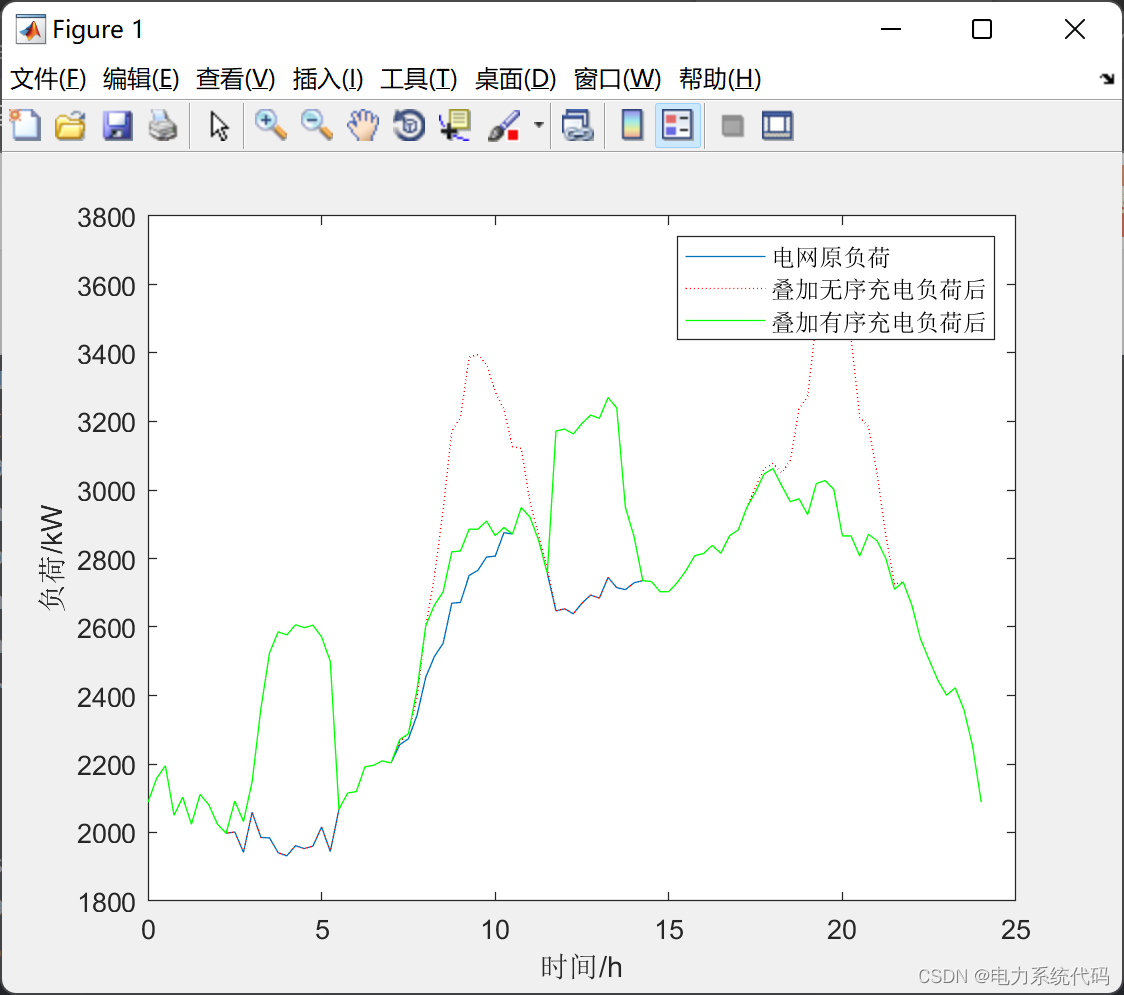This screenshot has height=995, width=1124.
Task: Click the y-axis tick label 3000
Action: click(106, 491)
